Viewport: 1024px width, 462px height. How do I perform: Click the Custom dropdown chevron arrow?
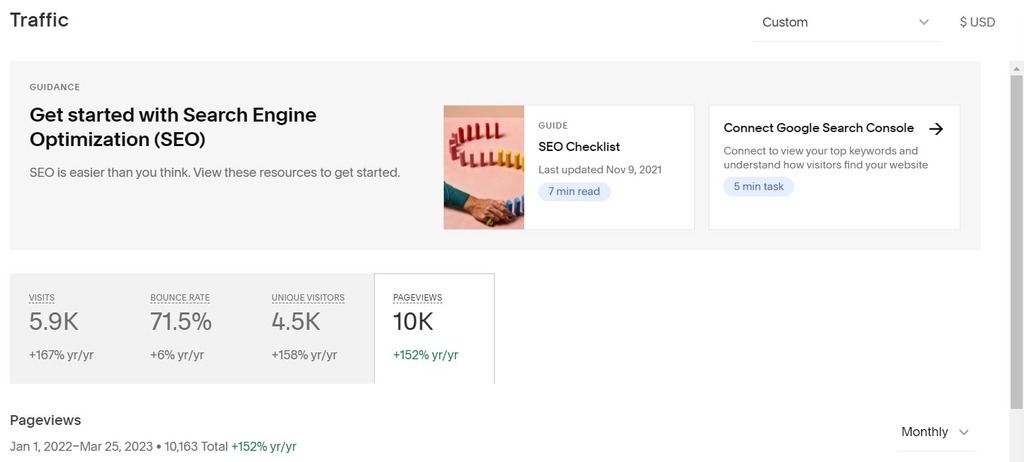pos(923,22)
